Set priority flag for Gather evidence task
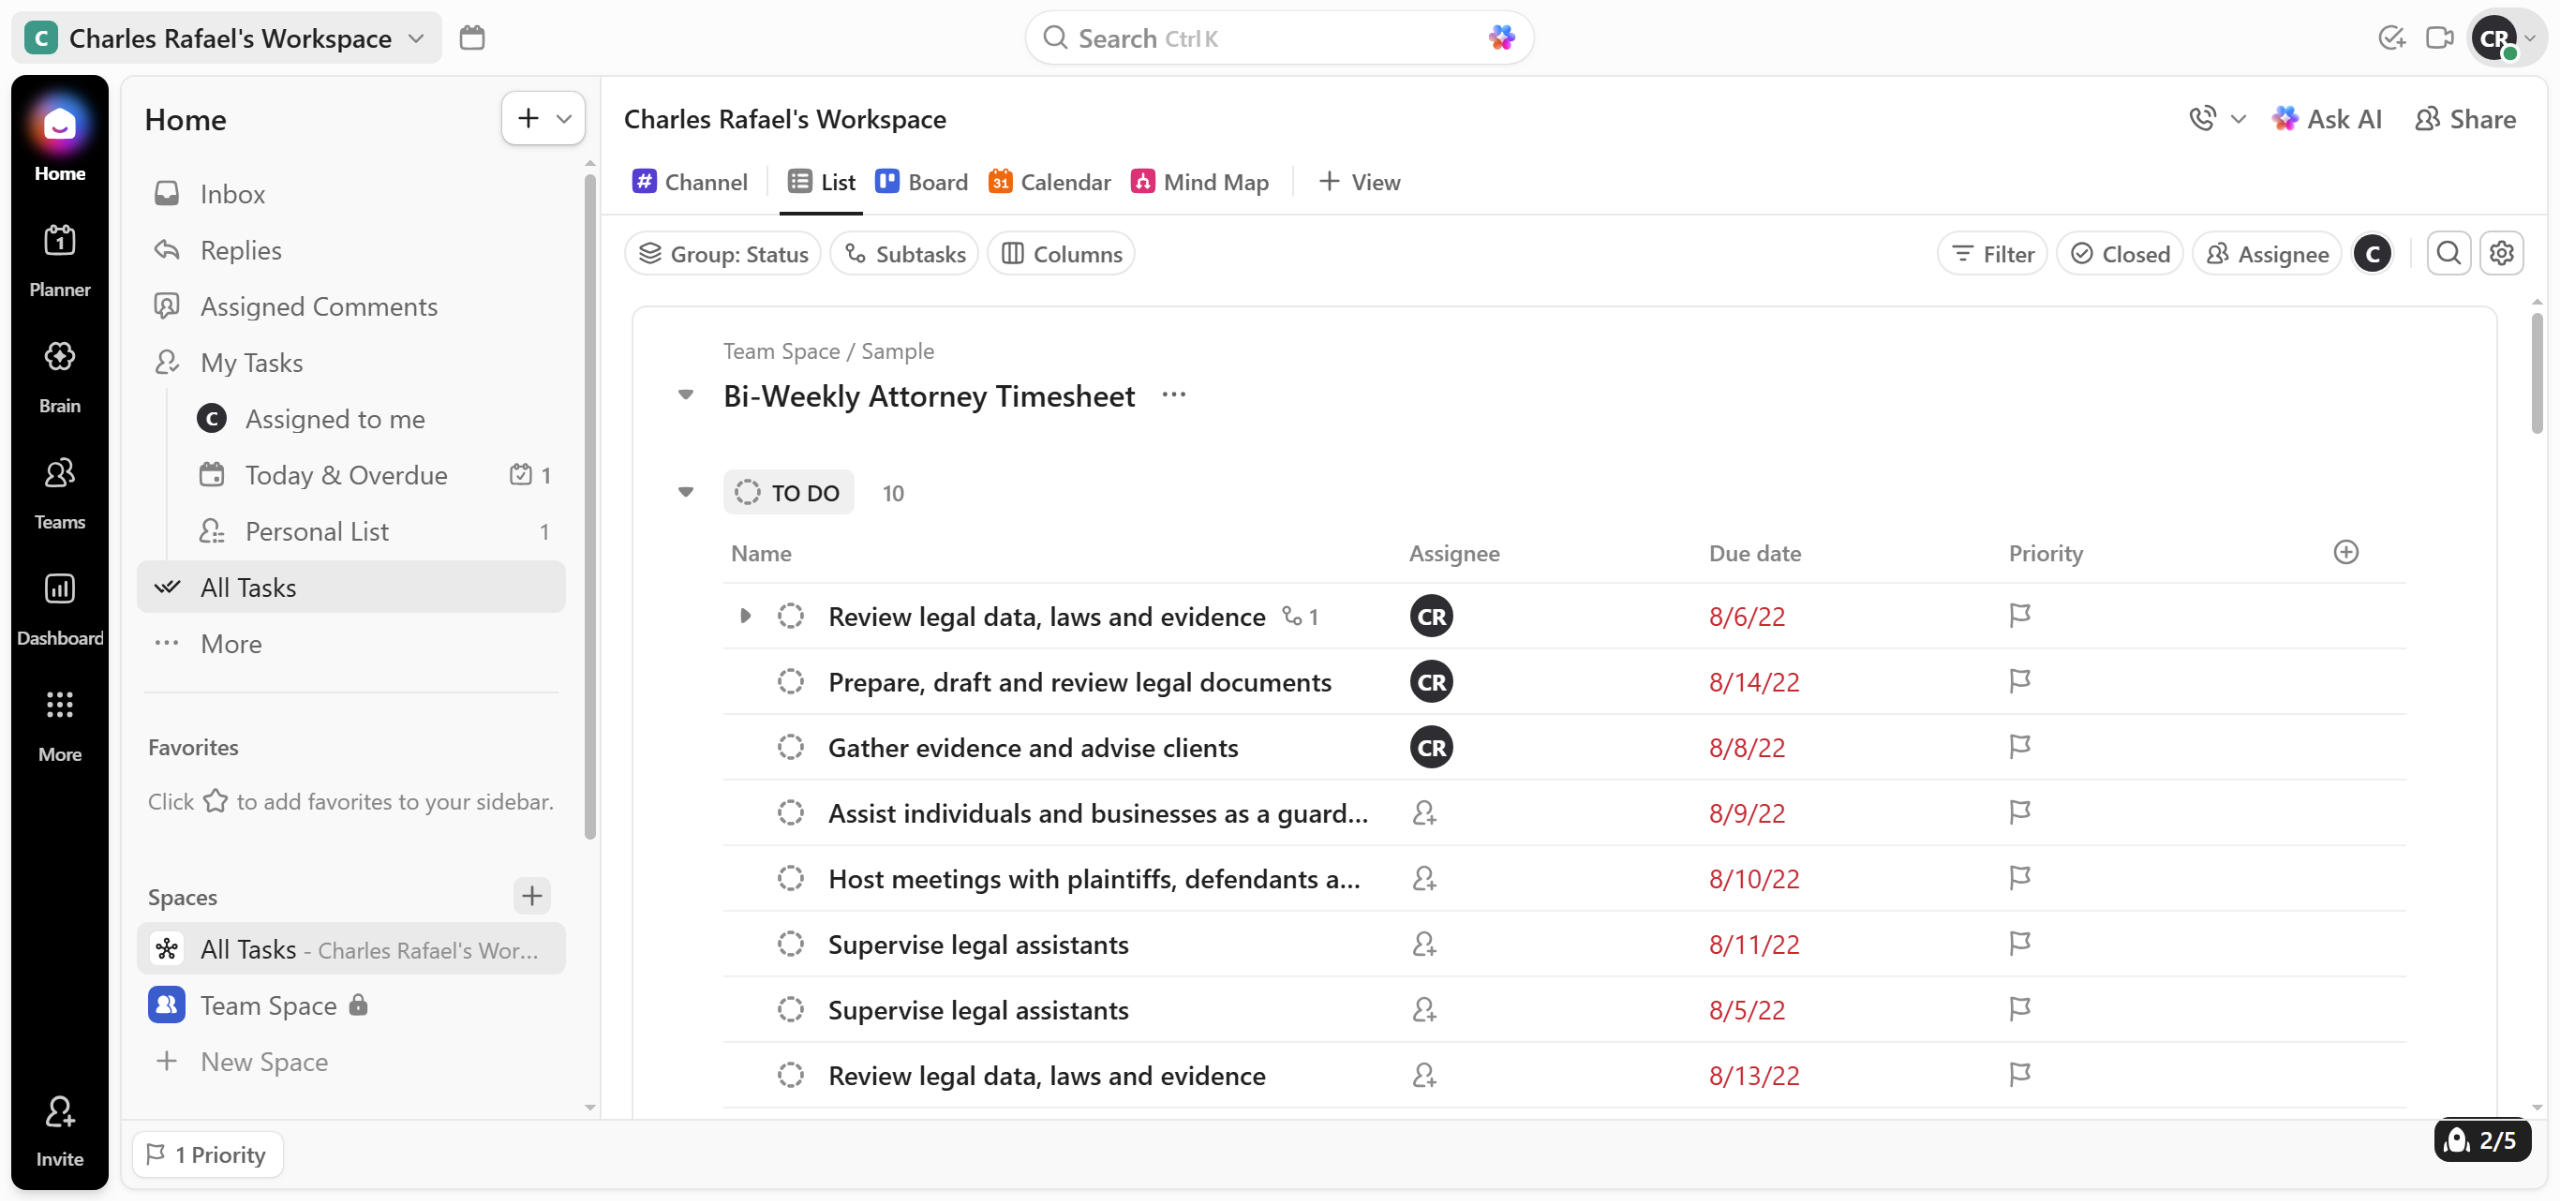2560x1201 pixels. point(2019,747)
